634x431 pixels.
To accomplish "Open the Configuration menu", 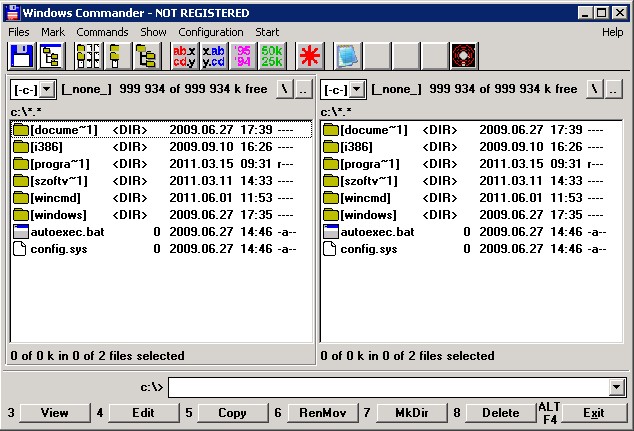I will (x=211, y=32).
